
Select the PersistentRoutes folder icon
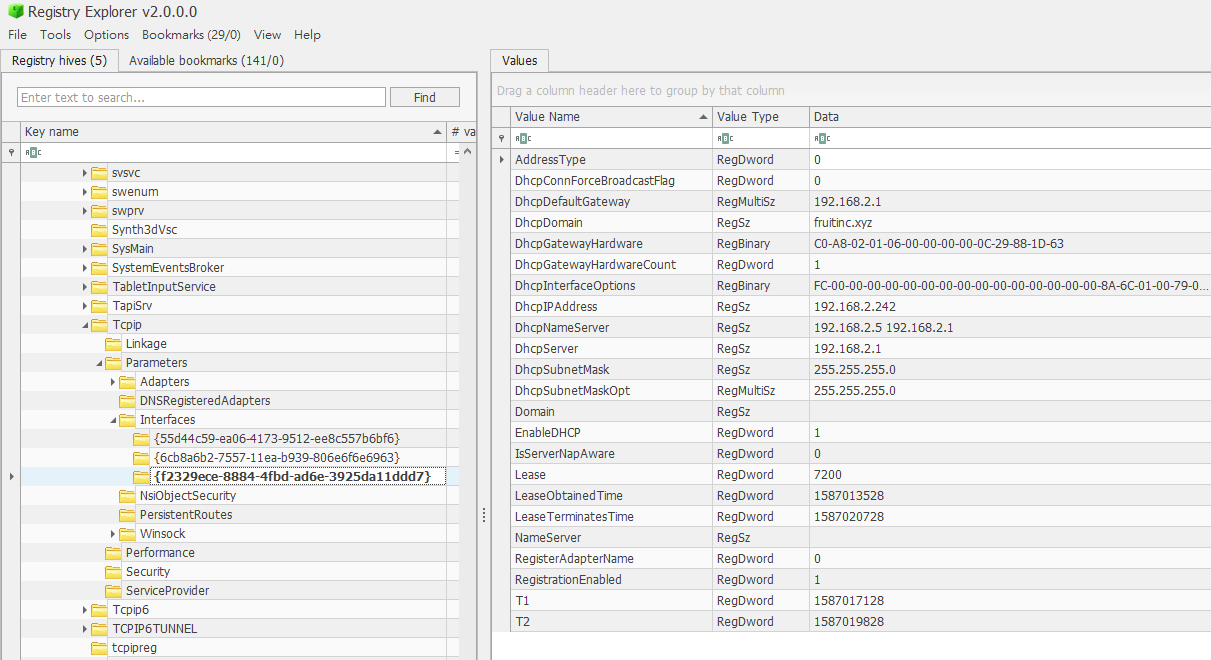(x=127, y=515)
